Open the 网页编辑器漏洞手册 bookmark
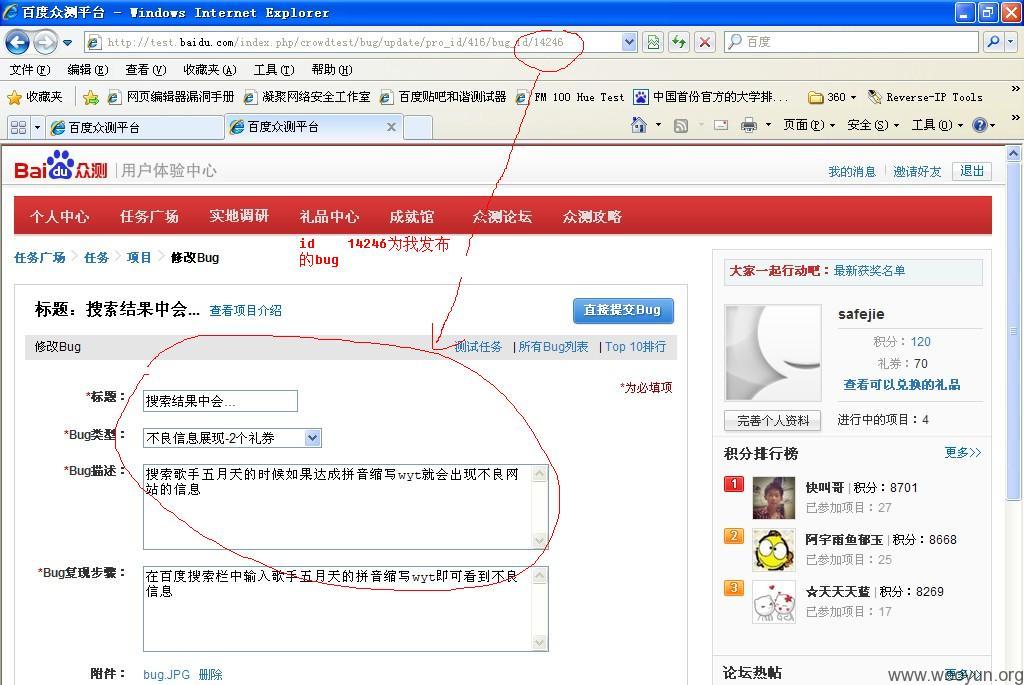 pyautogui.click(x=170, y=97)
